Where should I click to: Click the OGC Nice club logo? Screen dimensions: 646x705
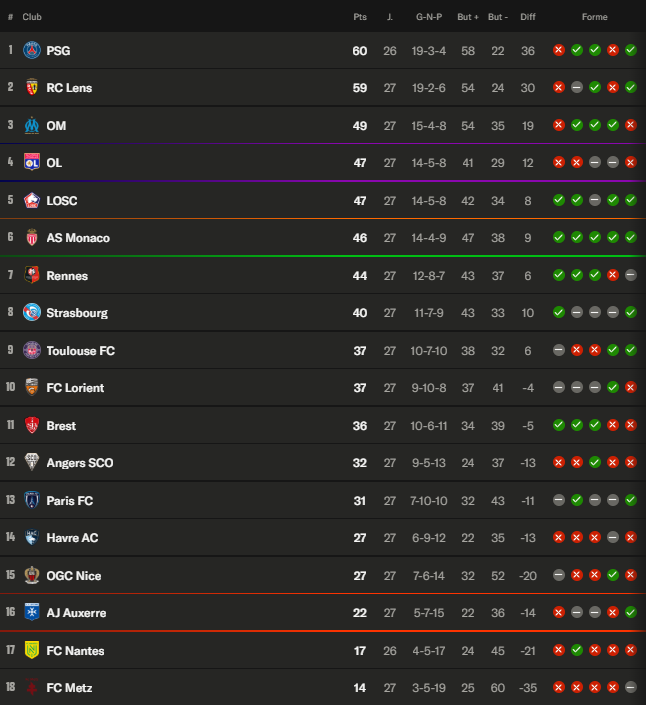(32, 575)
